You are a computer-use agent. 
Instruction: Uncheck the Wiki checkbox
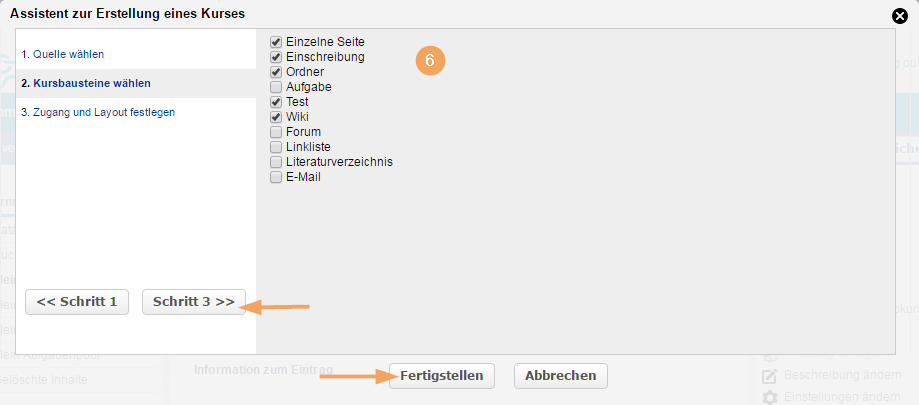click(276, 117)
